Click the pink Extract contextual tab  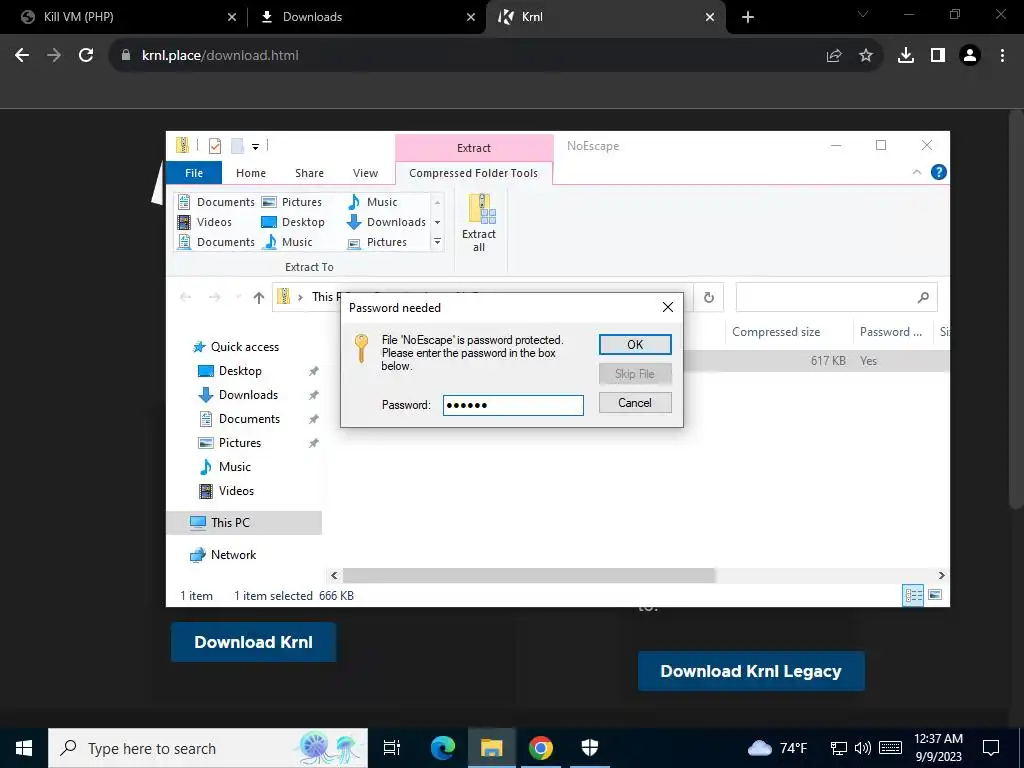pyautogui.click(x=474, y=148)
